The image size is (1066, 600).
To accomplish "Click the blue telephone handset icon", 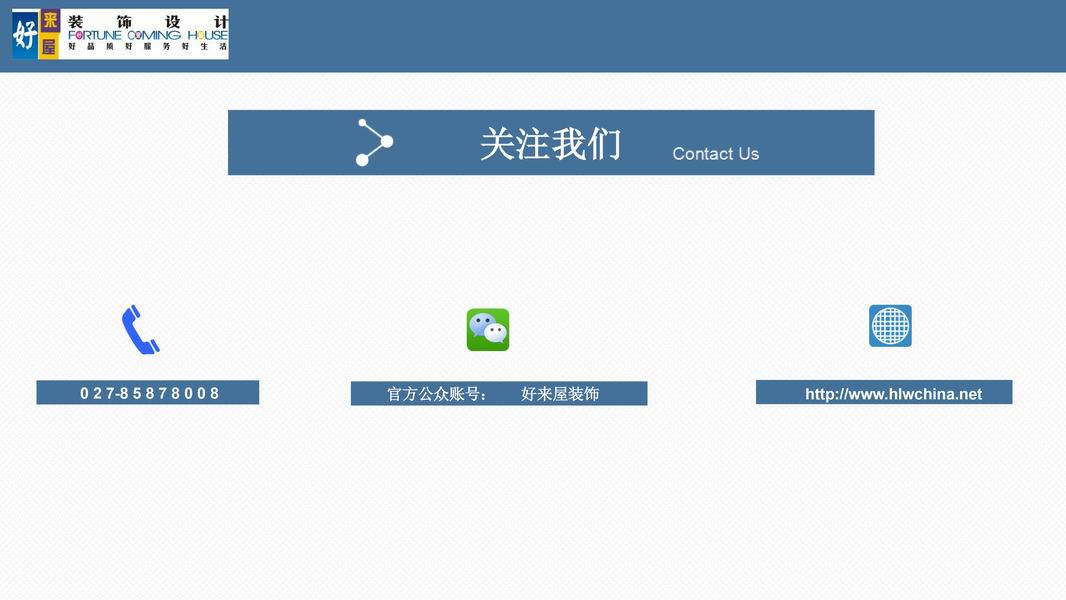I will pyautogui.click(x=140, y=330).
